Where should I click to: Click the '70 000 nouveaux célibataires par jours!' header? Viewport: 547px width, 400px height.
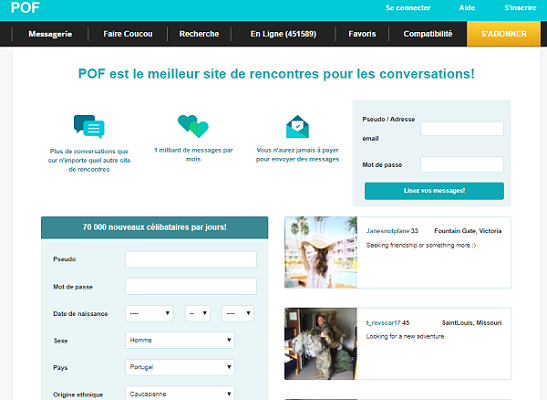tap(155, 227)
